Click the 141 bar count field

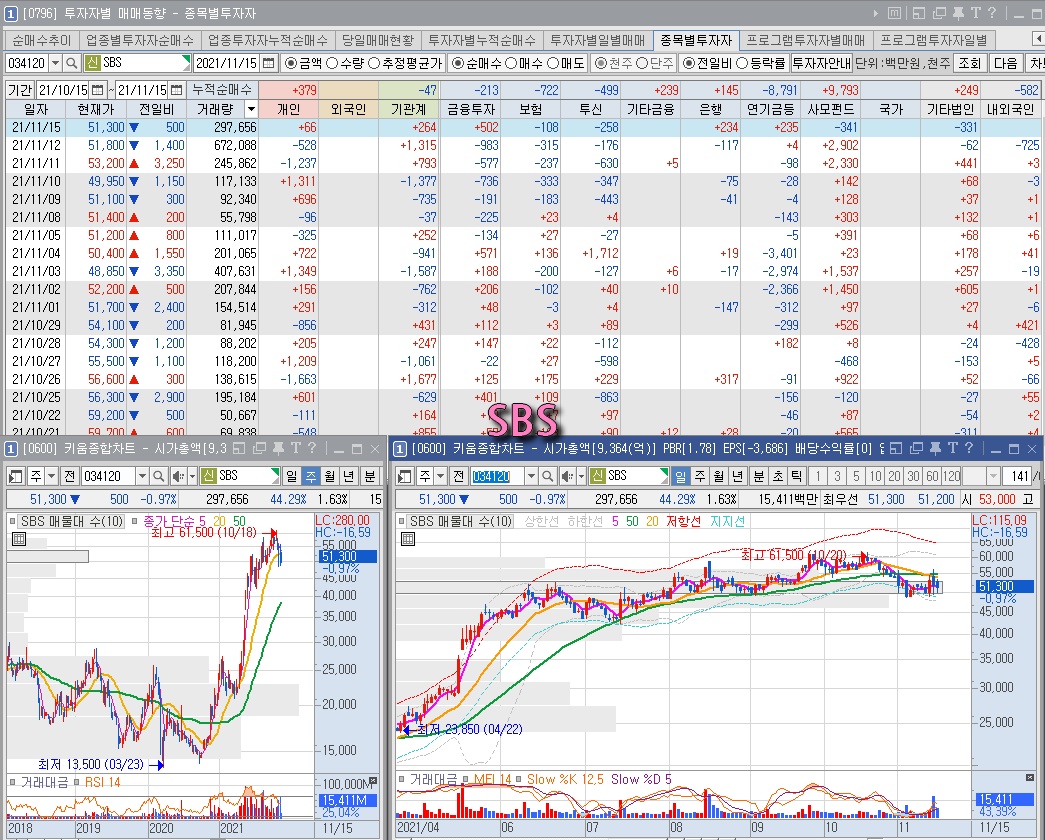(x=1020, y=476)
